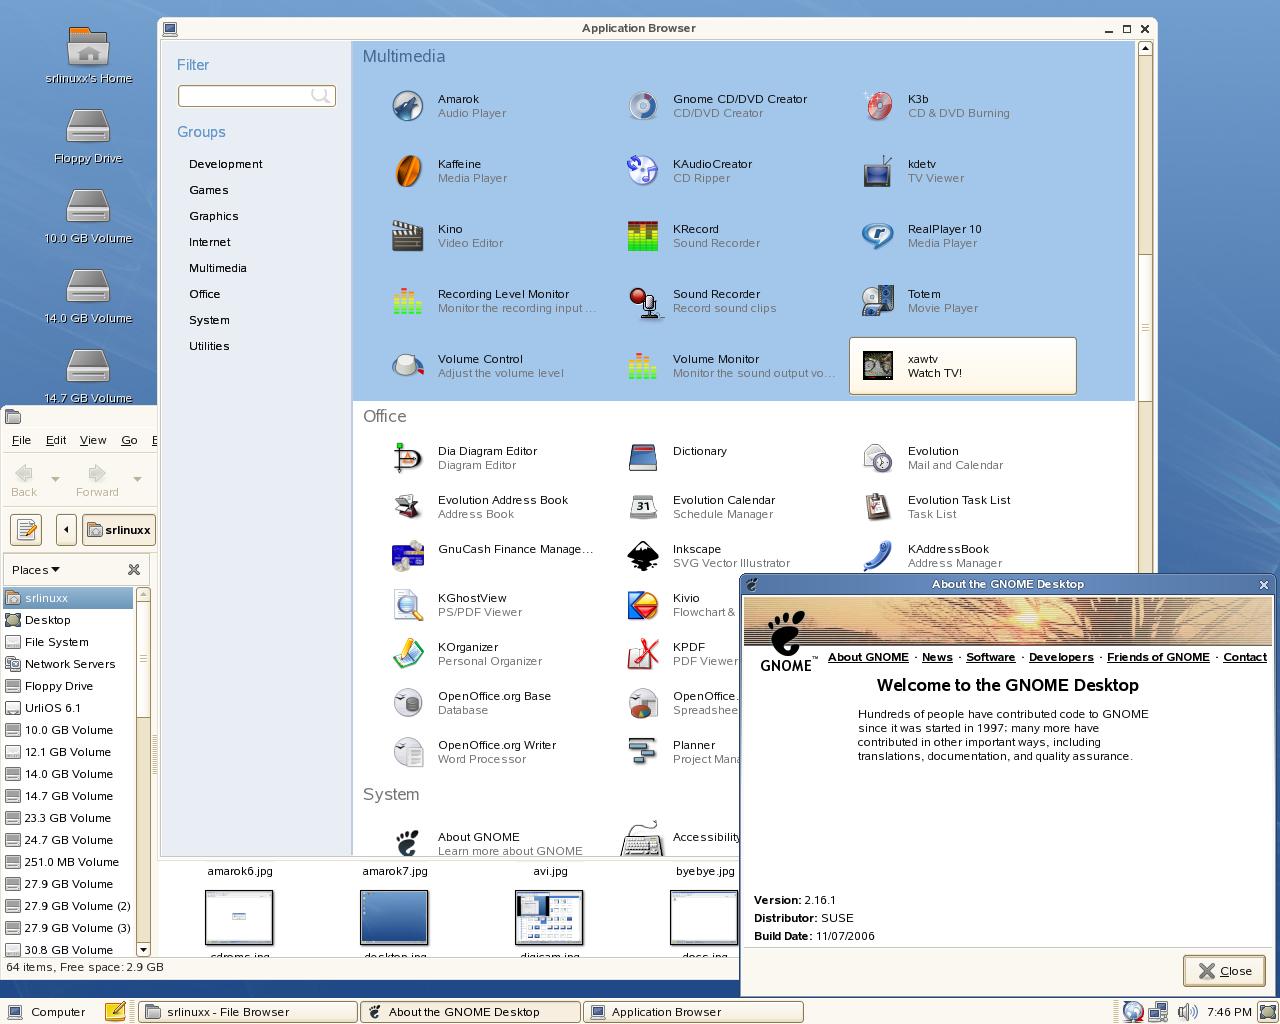Click About GNOME footprint icon in System
1280x1024 pixels.
coord(407,842)
